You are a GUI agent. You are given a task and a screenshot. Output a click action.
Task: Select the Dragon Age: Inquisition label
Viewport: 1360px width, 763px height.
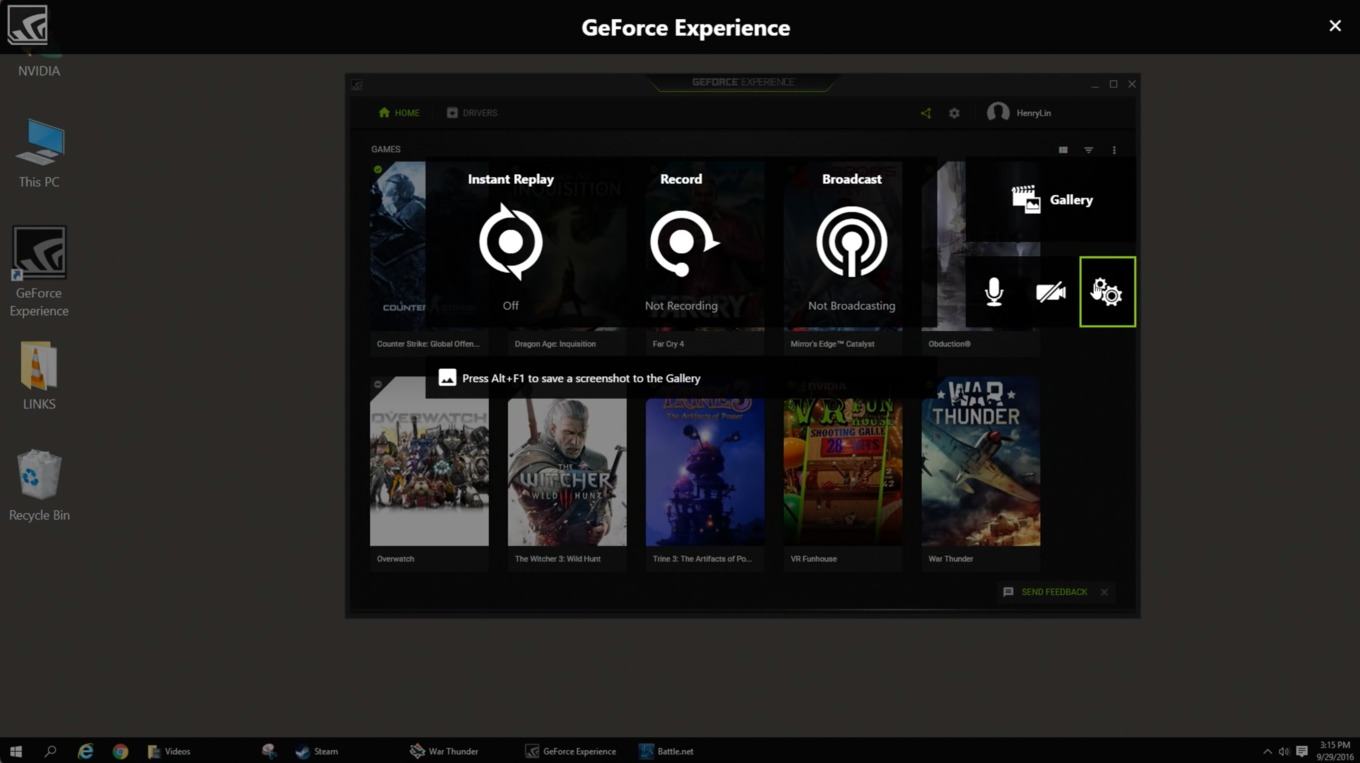pos(555,344)
